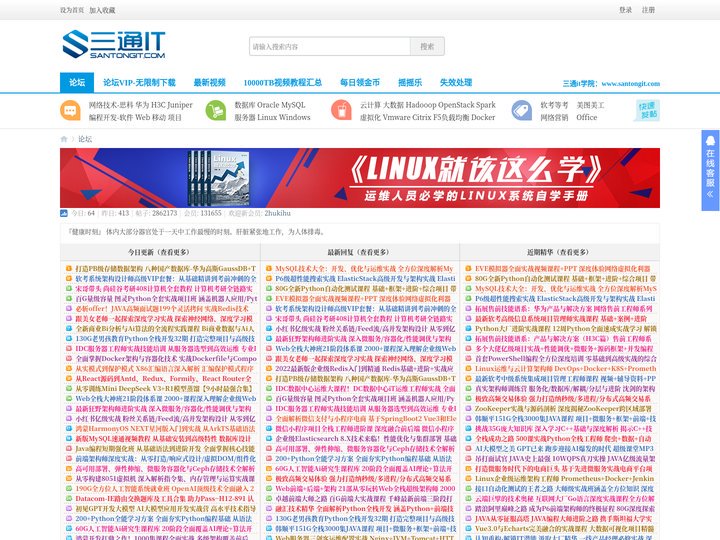
Task: Open the LINUX就该这么学 banner
Action: tap(360, 178)
